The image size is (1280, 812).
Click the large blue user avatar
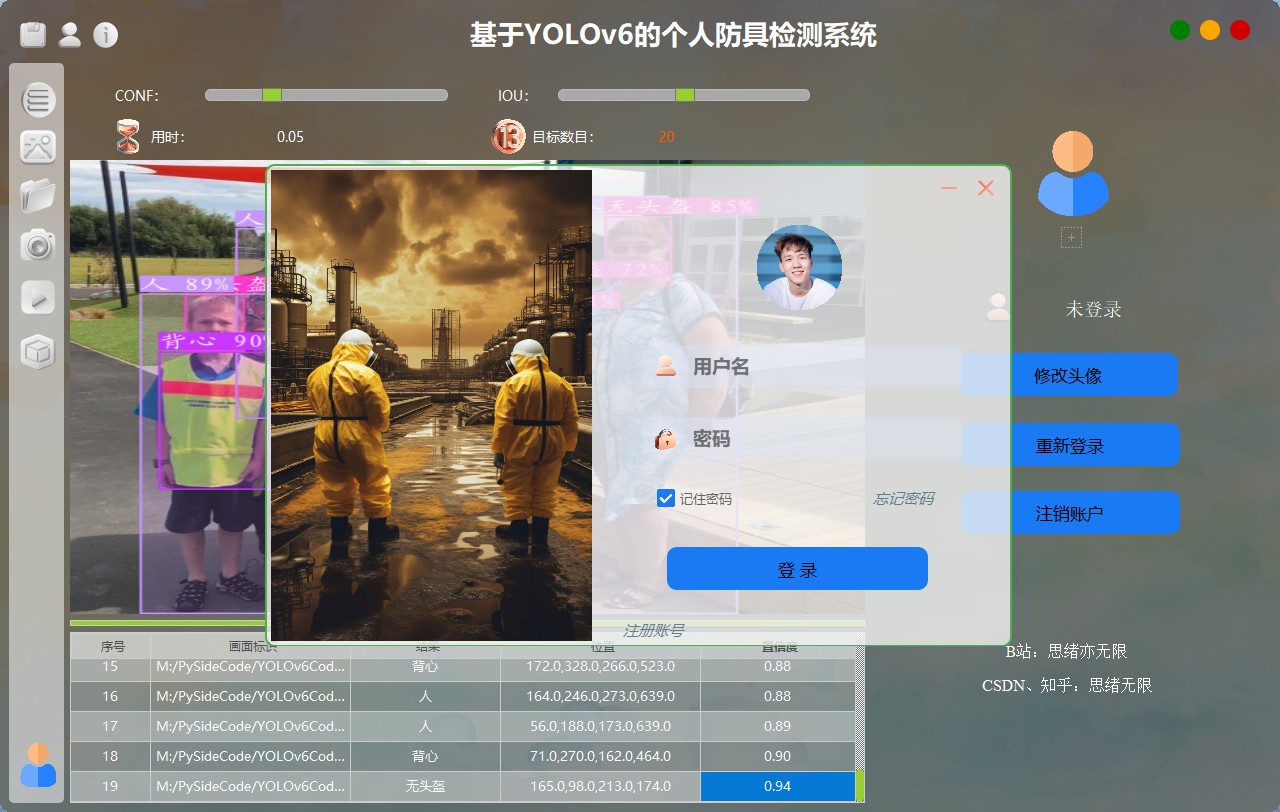tap(1073, 174)
